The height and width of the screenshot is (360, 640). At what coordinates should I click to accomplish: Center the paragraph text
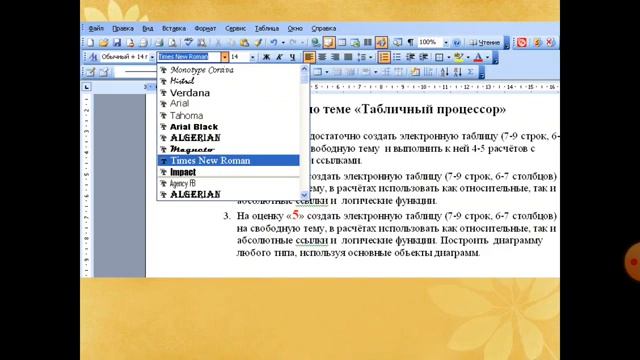pos(322,57)
